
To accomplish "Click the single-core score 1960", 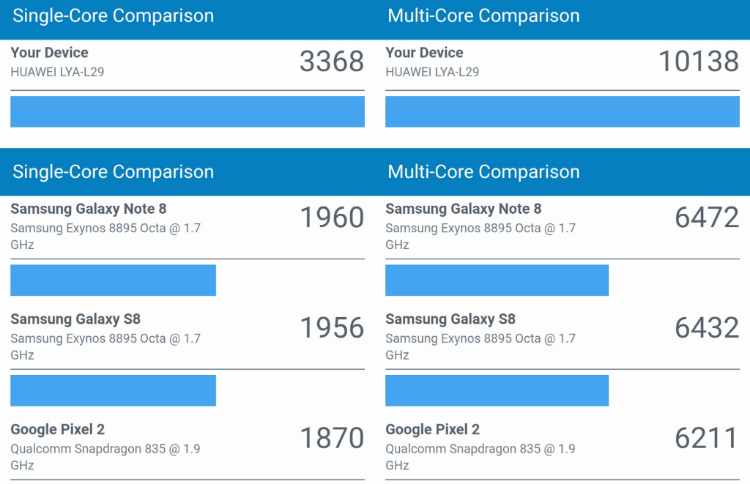I will click(x=332, y=218).
